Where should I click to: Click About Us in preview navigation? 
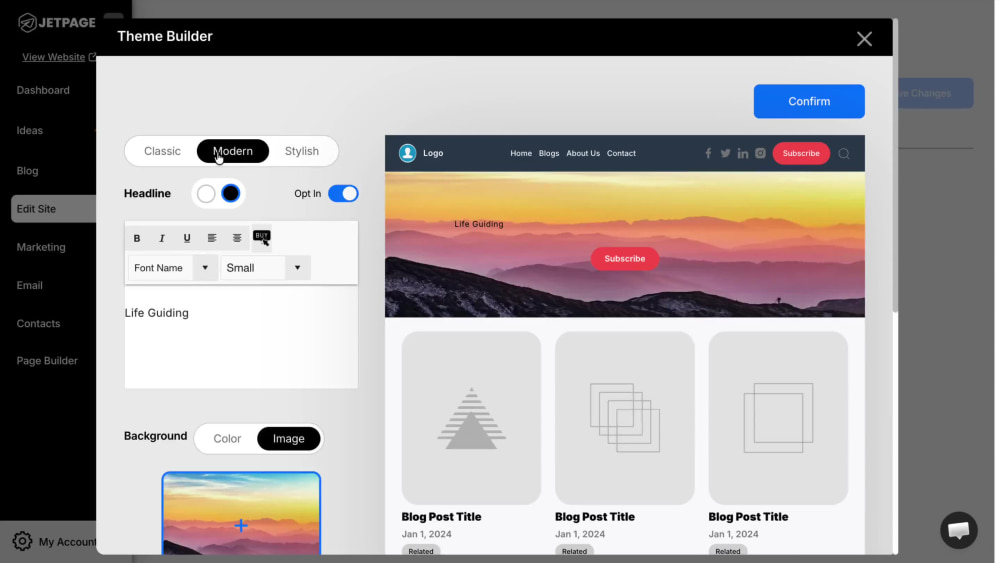pos(583,153)
